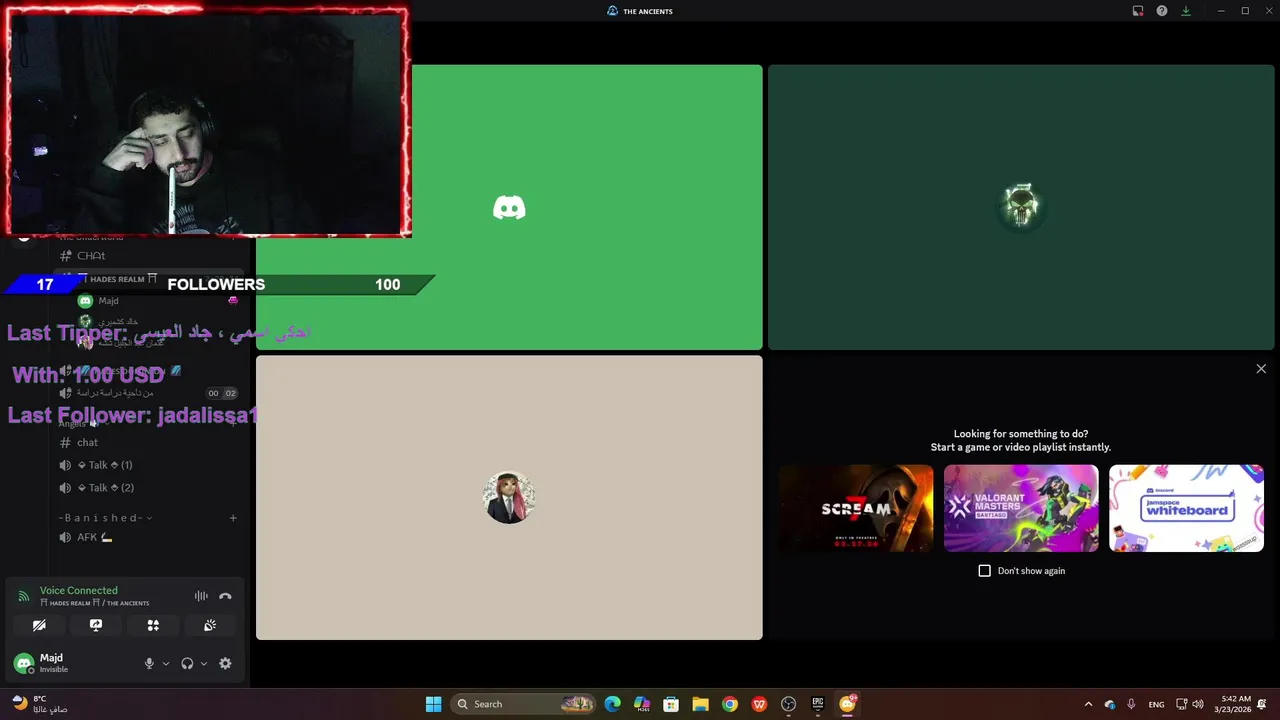Switch ENG input language
The width and height of the screenshot is (1280, 720).
click(1156, 704)
